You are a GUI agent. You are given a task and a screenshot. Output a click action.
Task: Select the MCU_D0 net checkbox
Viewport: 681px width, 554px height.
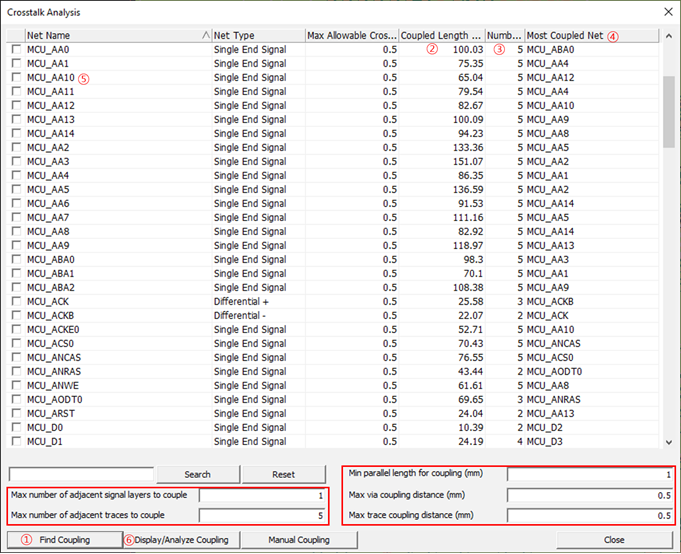(15, 427)
